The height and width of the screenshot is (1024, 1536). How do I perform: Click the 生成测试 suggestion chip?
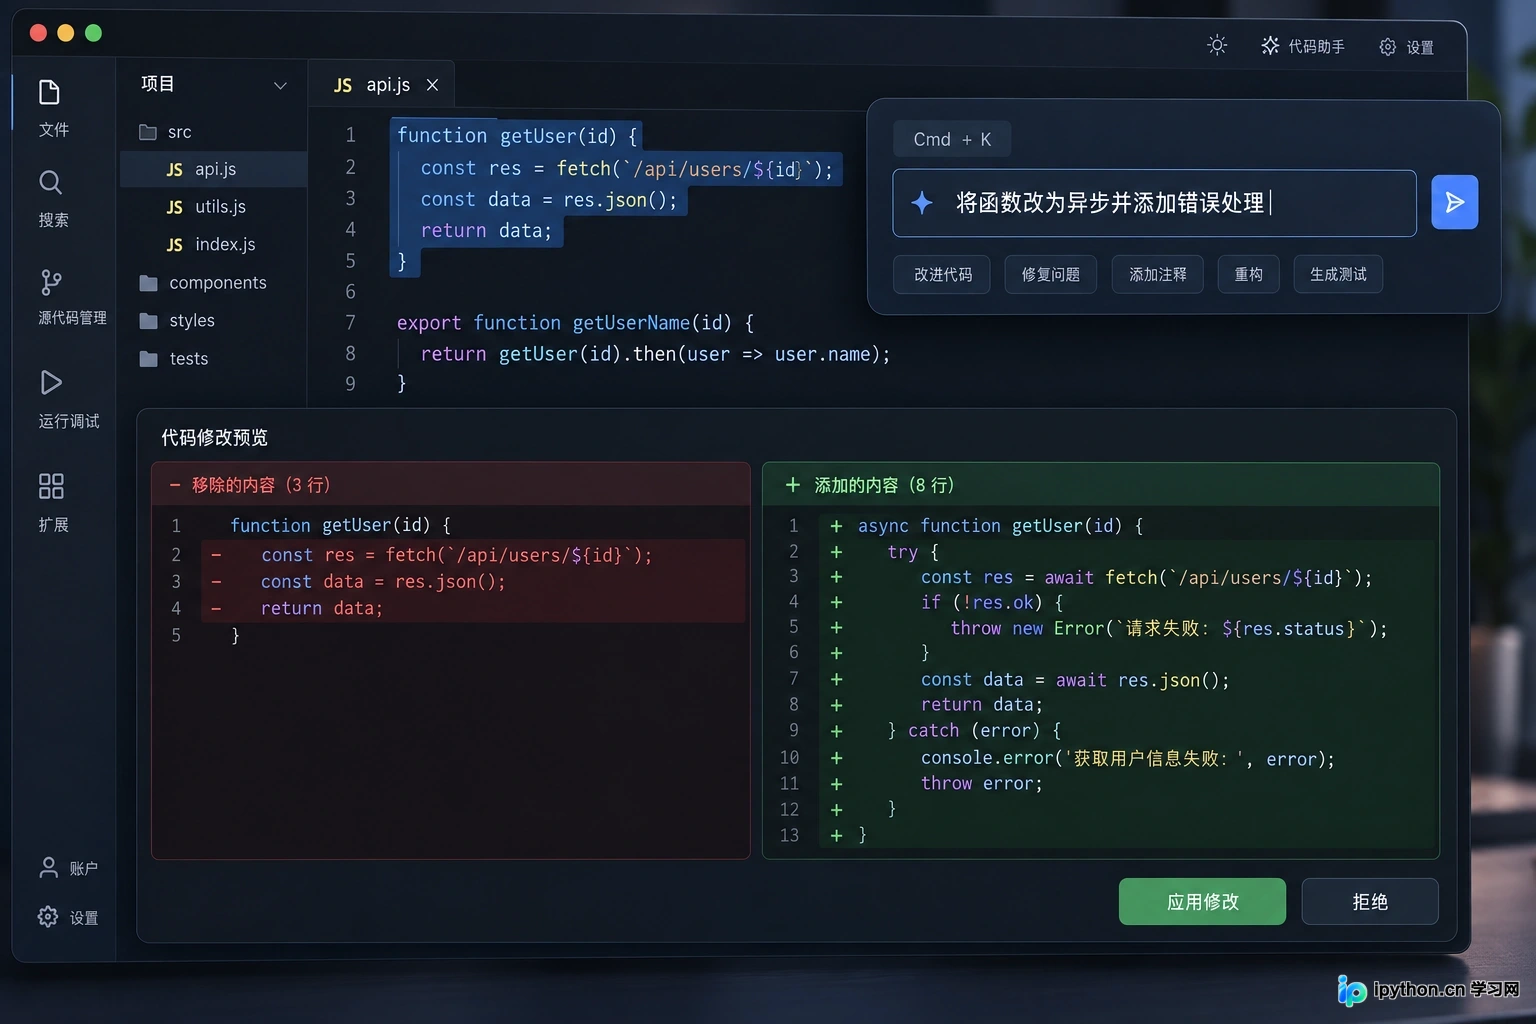[1338, 274]
